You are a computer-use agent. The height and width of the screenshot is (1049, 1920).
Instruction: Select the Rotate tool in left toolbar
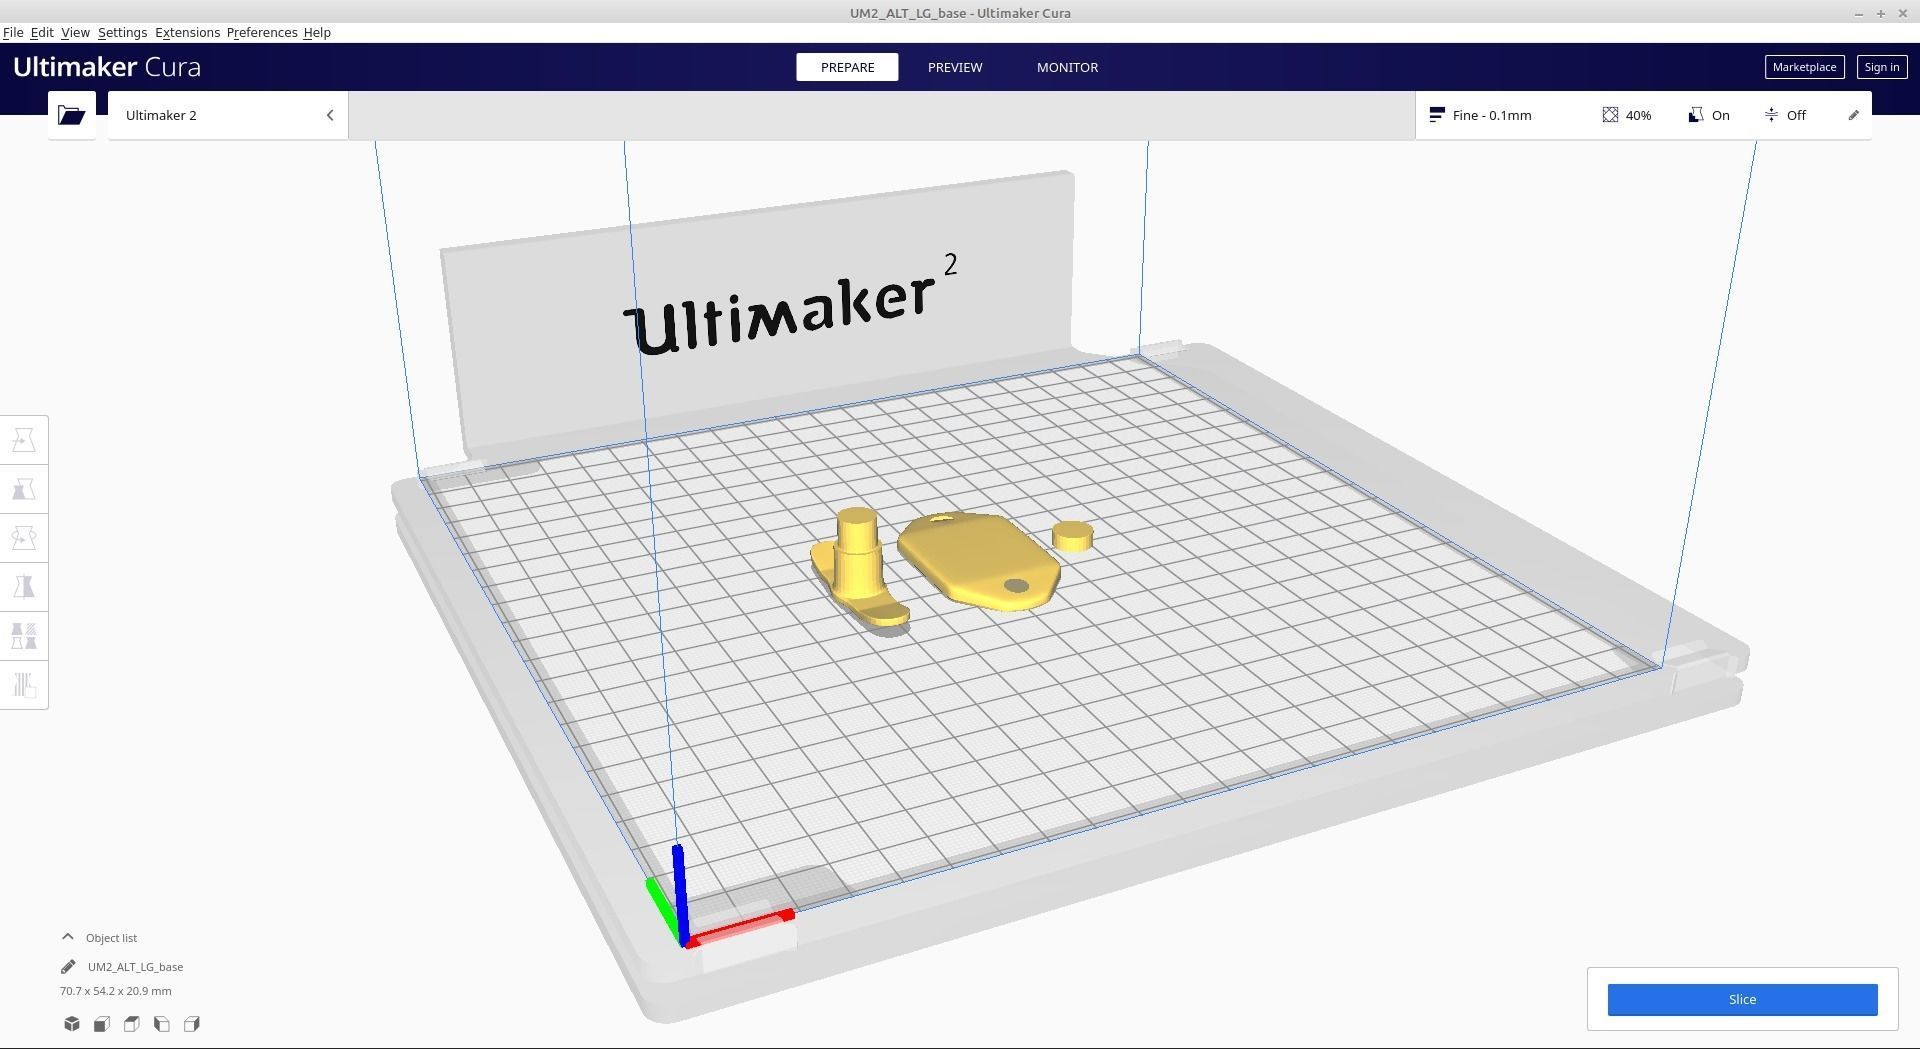click(x=24, y=538)
